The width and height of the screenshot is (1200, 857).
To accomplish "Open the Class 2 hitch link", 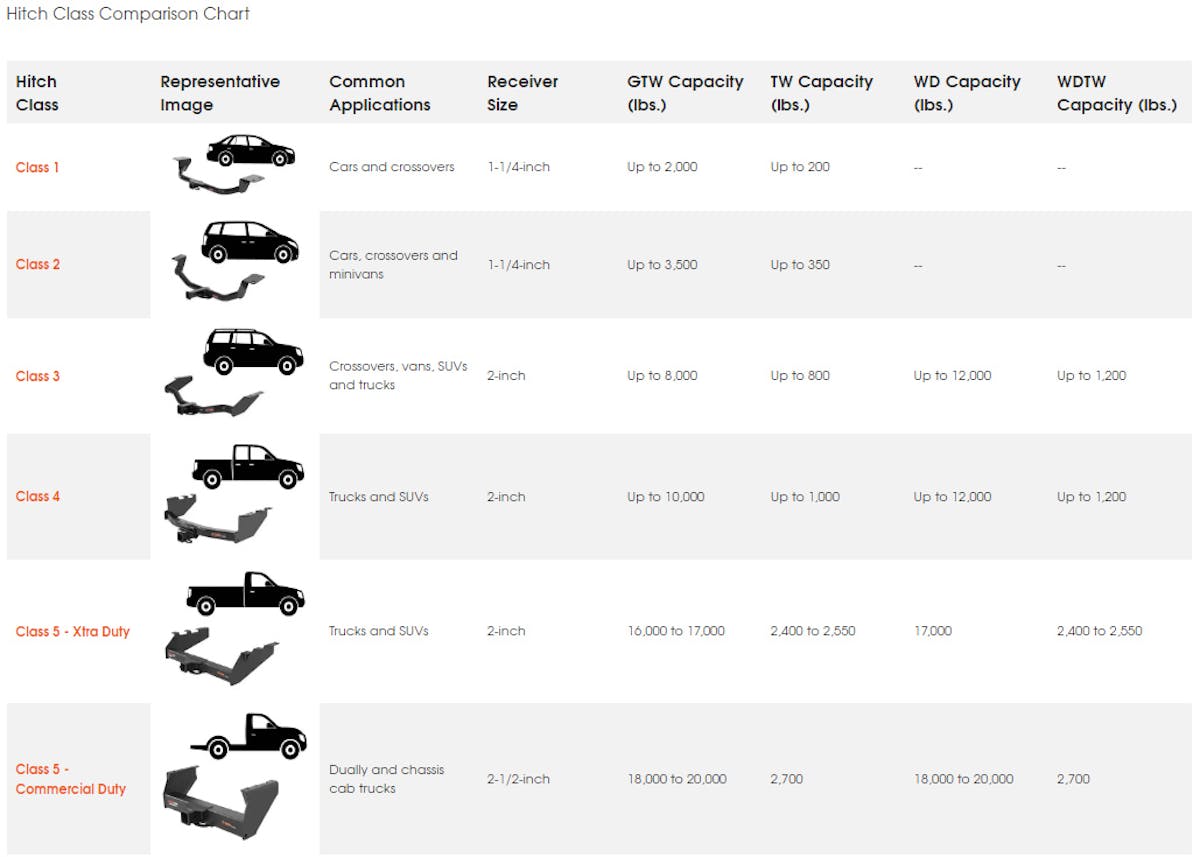I will tap(38, 264).
